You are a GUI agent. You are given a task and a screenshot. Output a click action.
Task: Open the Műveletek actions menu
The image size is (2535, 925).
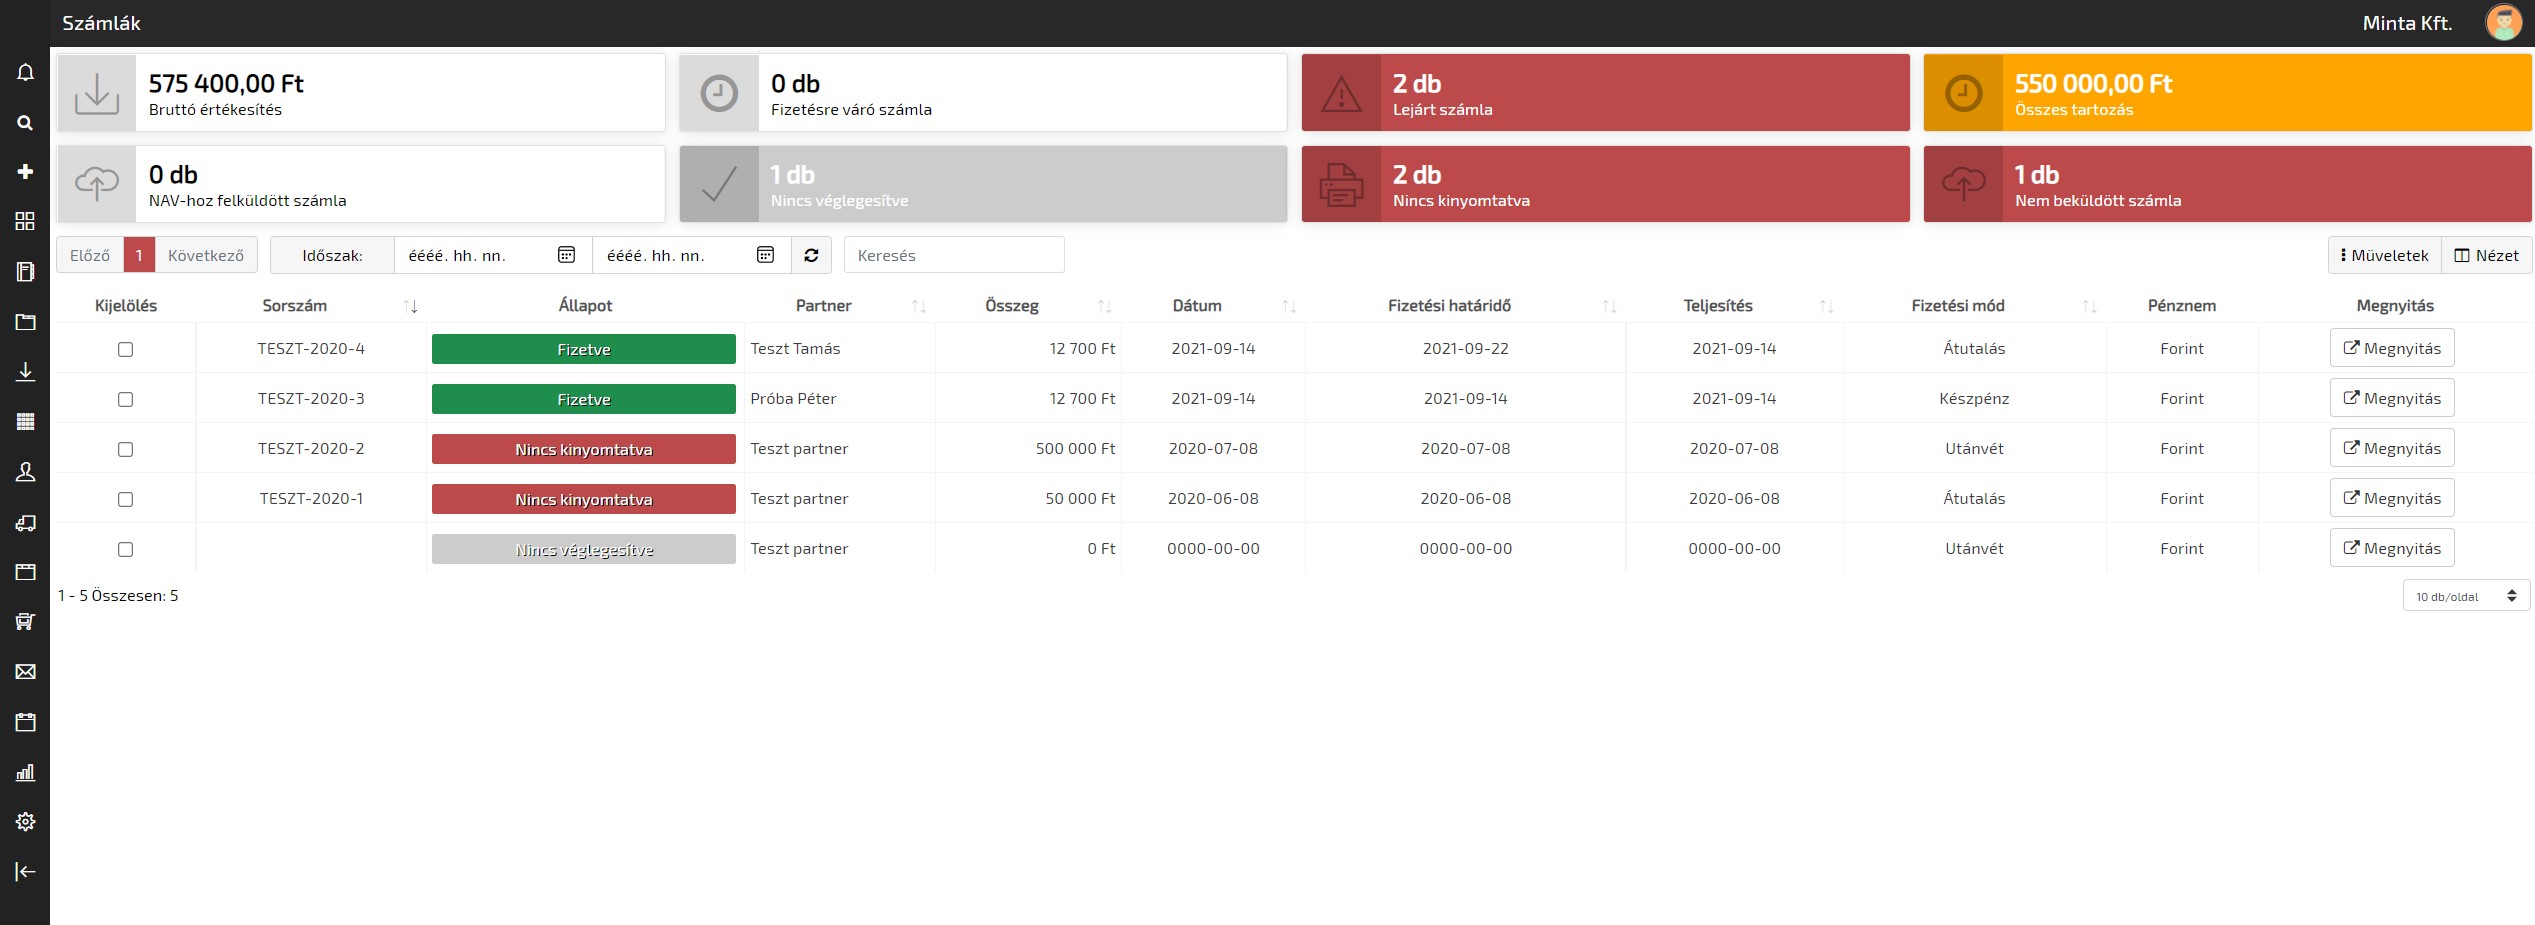2384,255
